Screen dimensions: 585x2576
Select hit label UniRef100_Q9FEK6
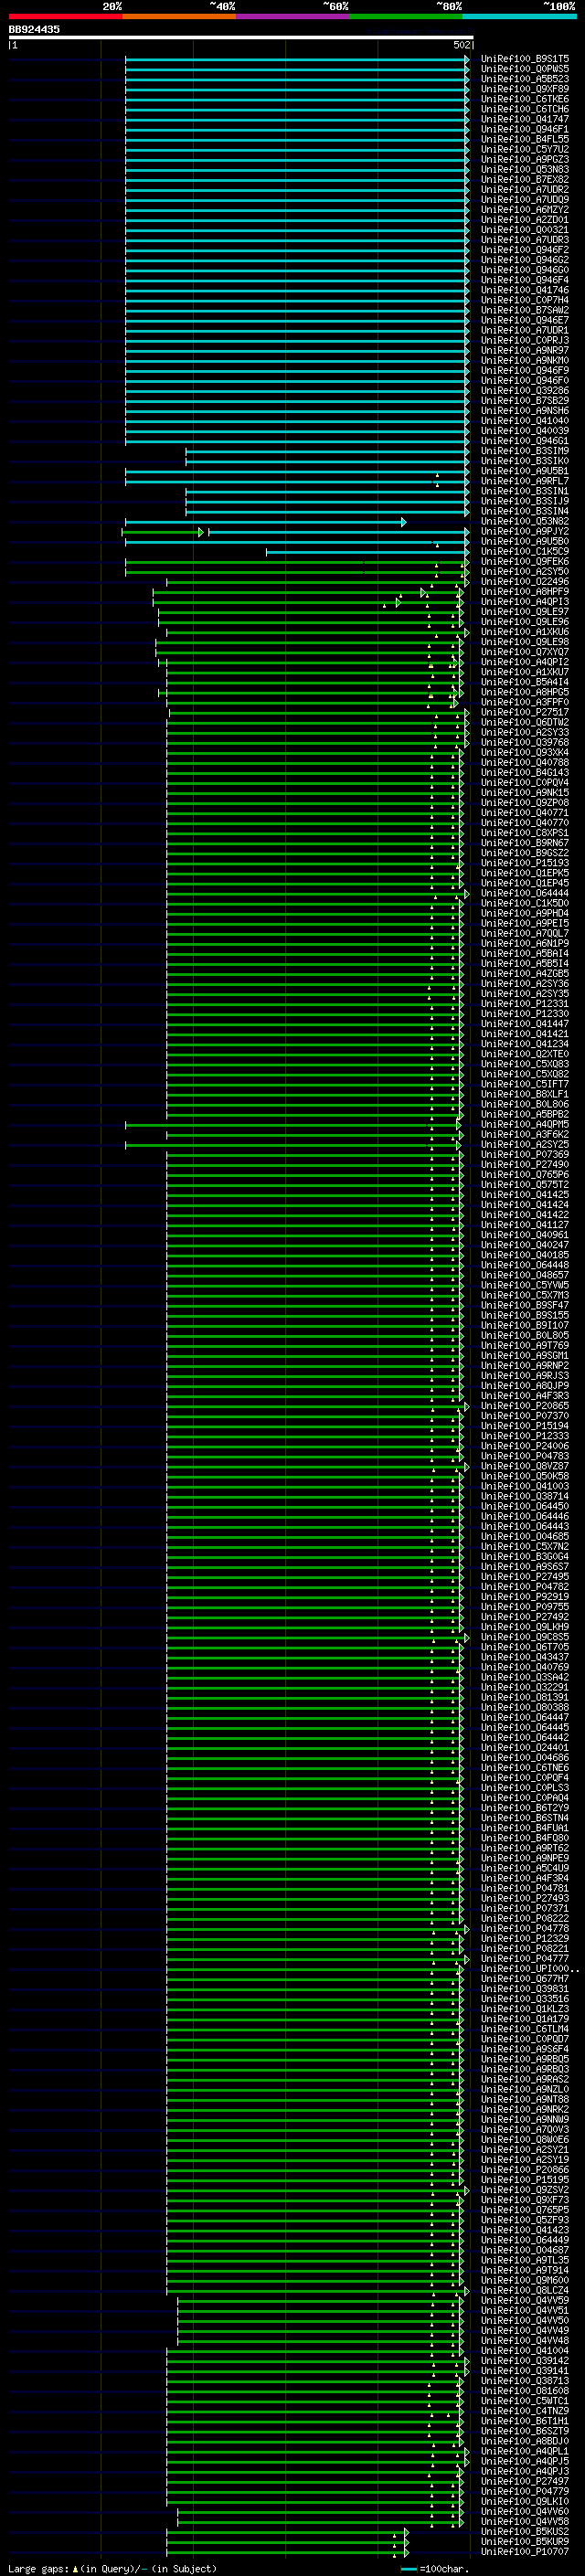coord(525,562)
